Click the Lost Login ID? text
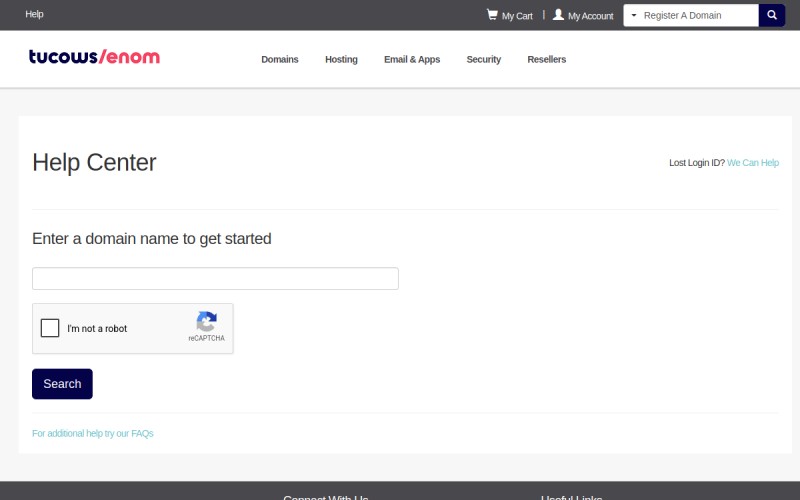 tap(696, 163)
